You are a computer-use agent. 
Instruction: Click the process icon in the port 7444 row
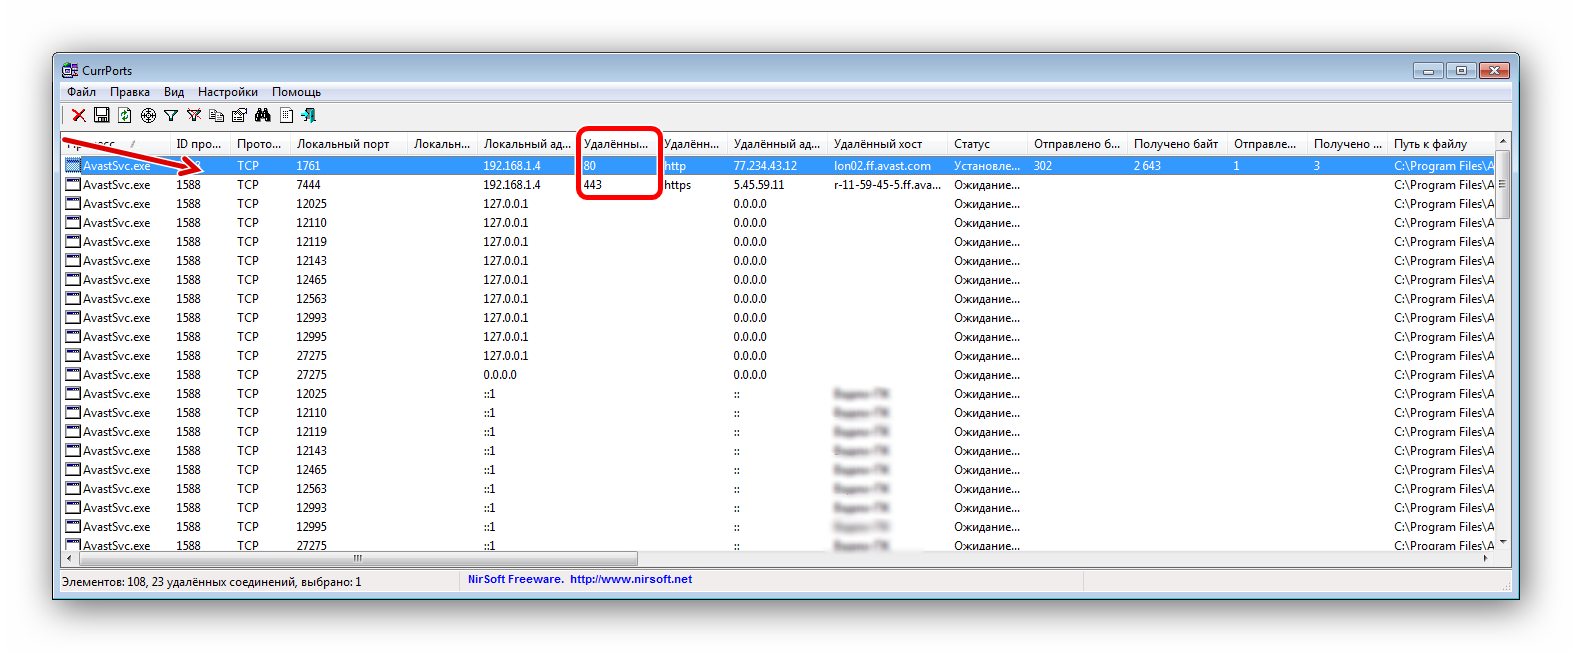tap(73, 185)
